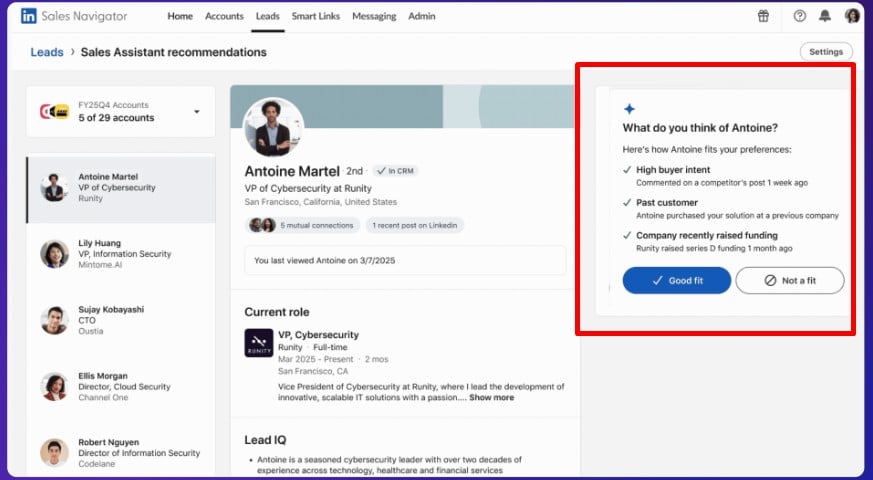The image size is (873, 480).
Task: Open Smart Links tab
Action: [x=316, y=16]
